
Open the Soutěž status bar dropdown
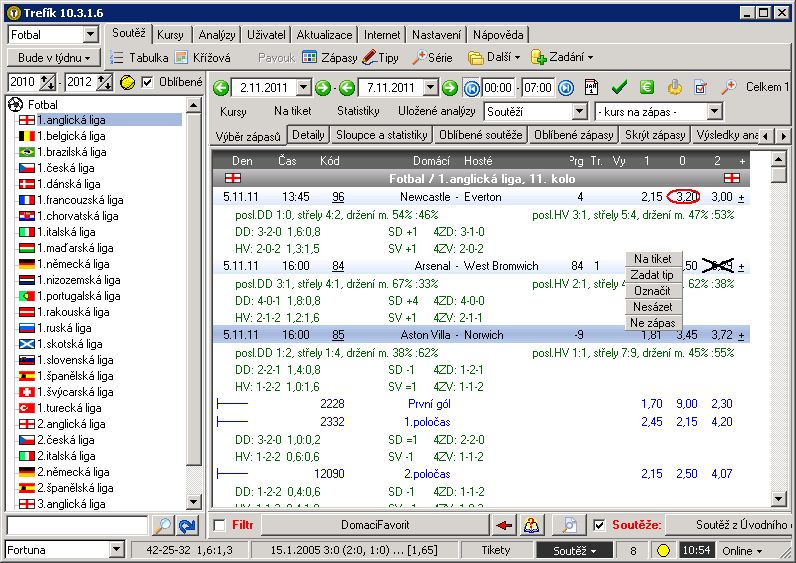pos(575,551)
